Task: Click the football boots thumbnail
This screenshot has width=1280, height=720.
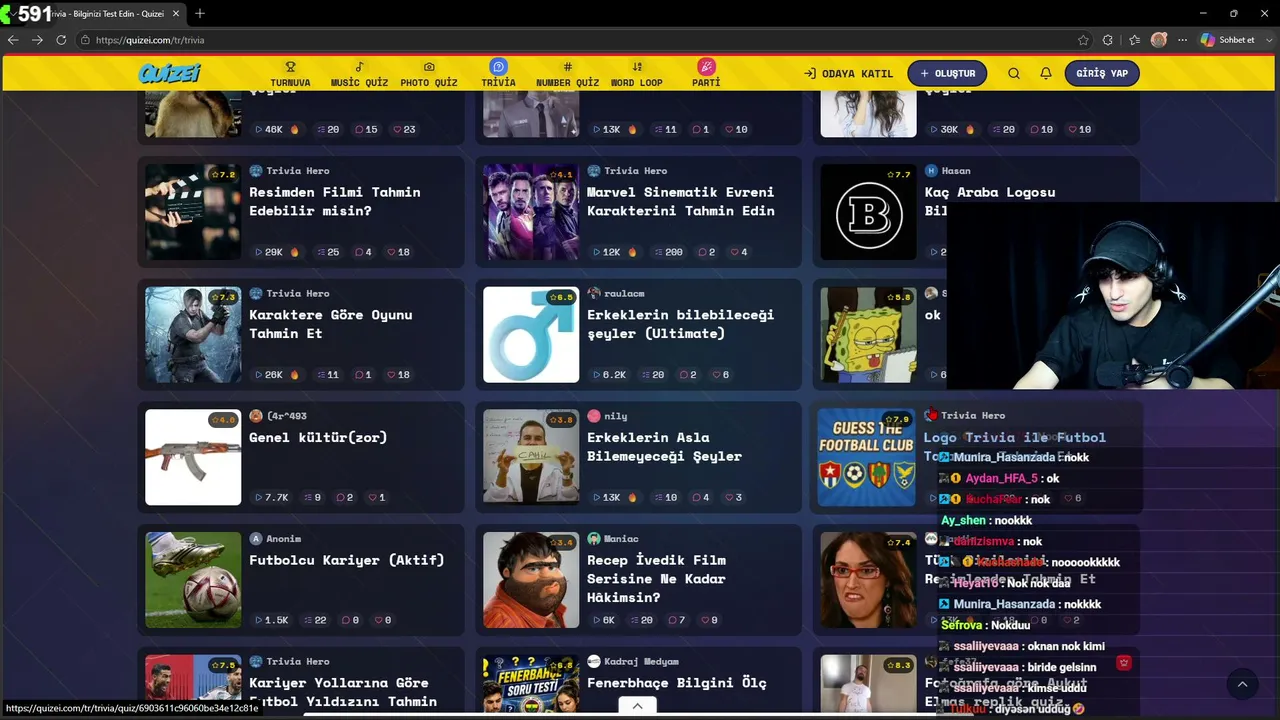Action: click(x=193, y=580)
